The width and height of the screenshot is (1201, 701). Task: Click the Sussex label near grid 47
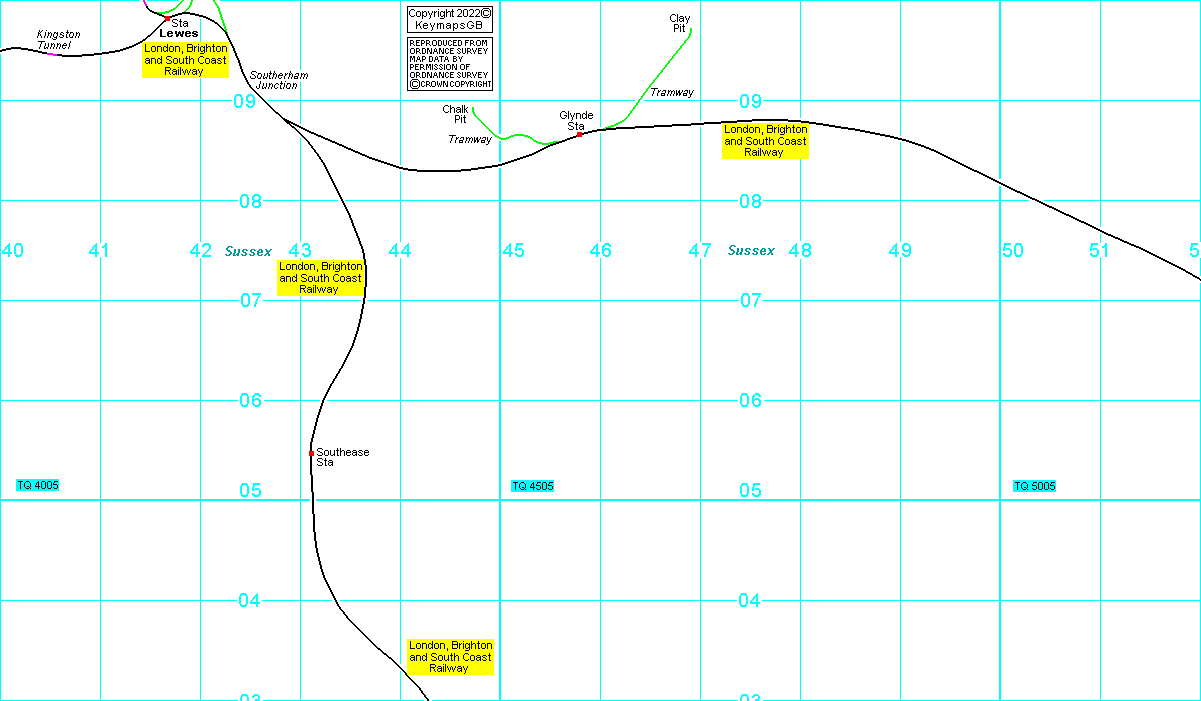(x=751, y=250)
